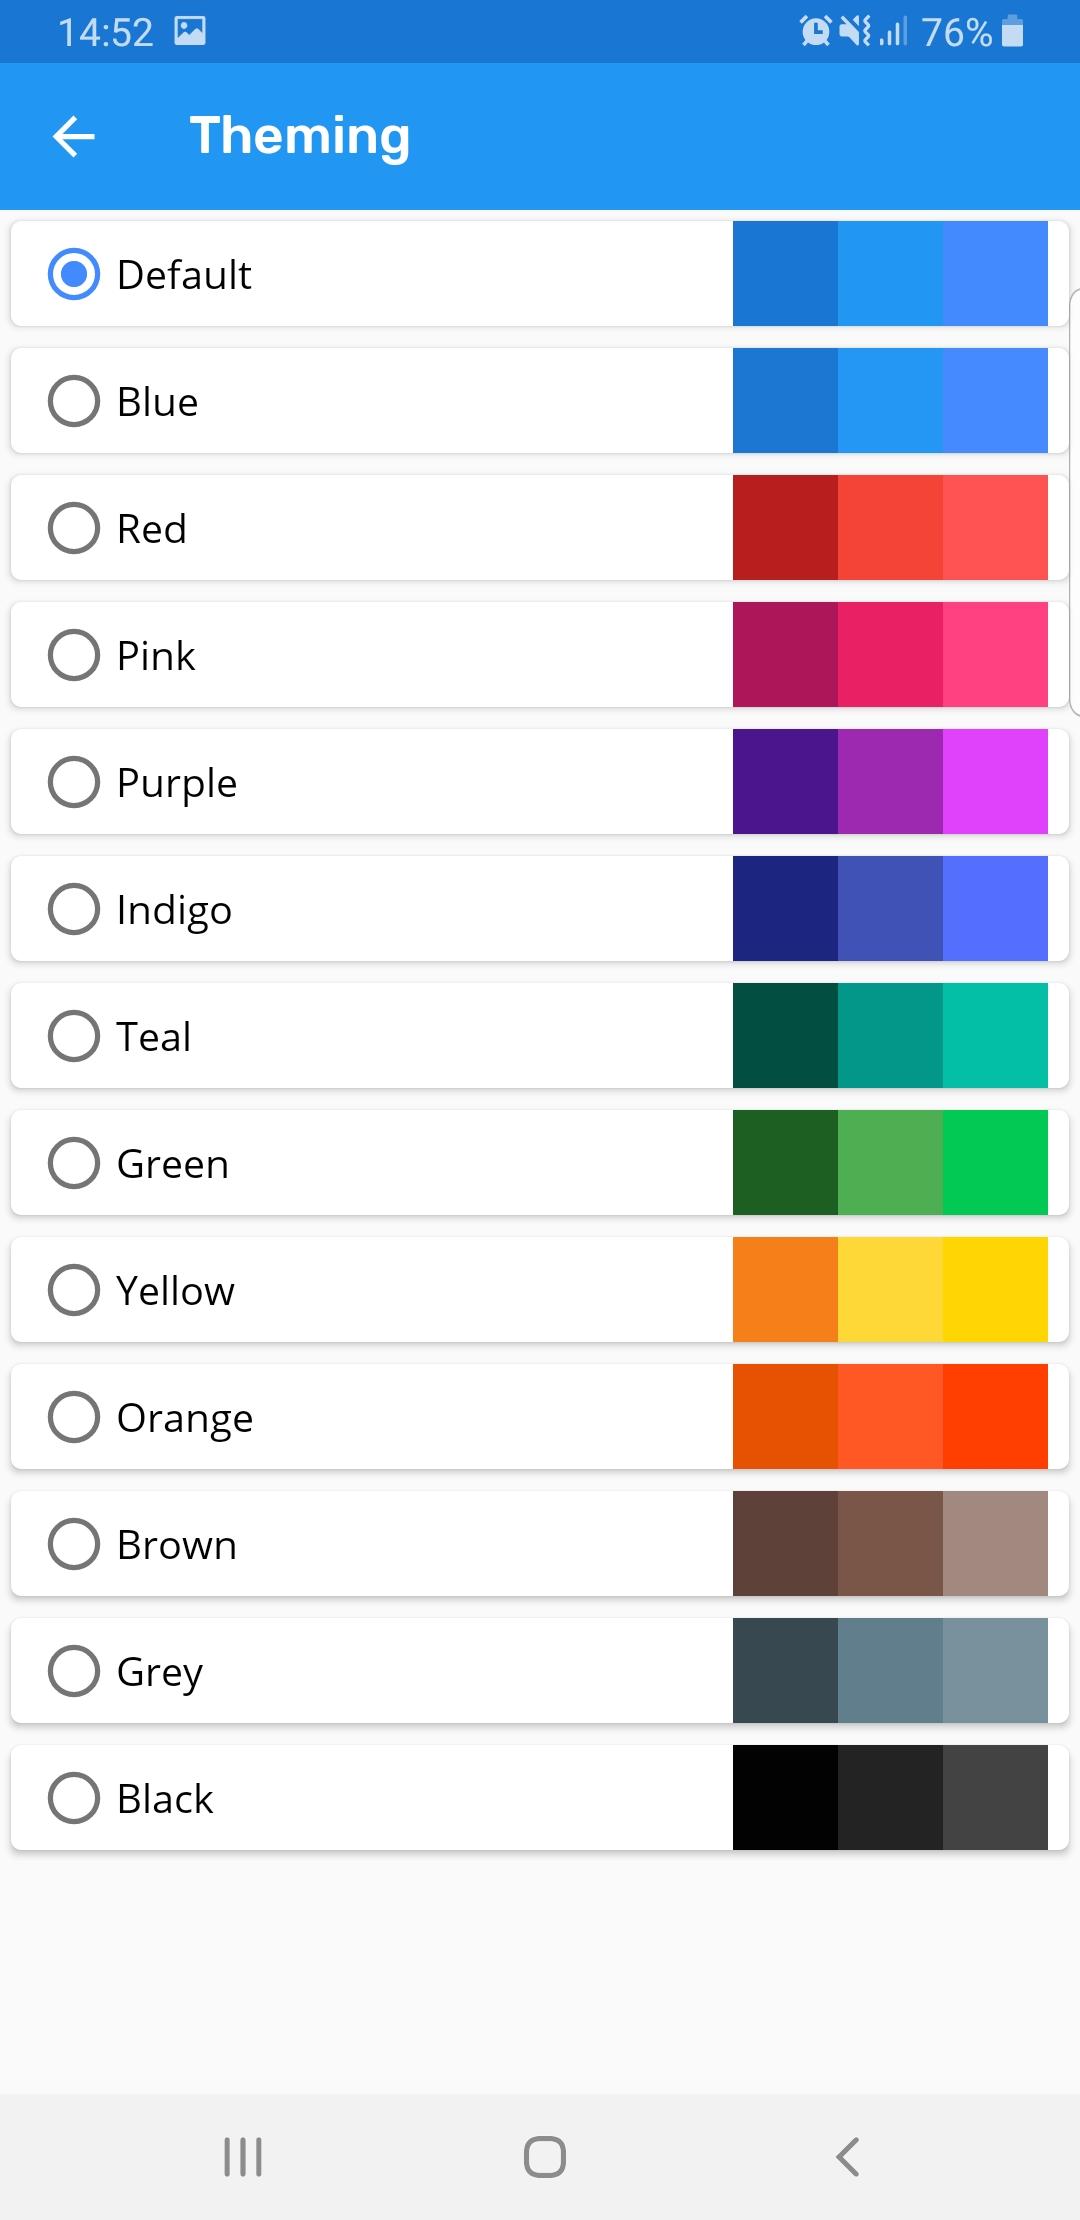1080x2220 pixels.
Task: Tap the picture notification icon
Action: pos(190,32)
